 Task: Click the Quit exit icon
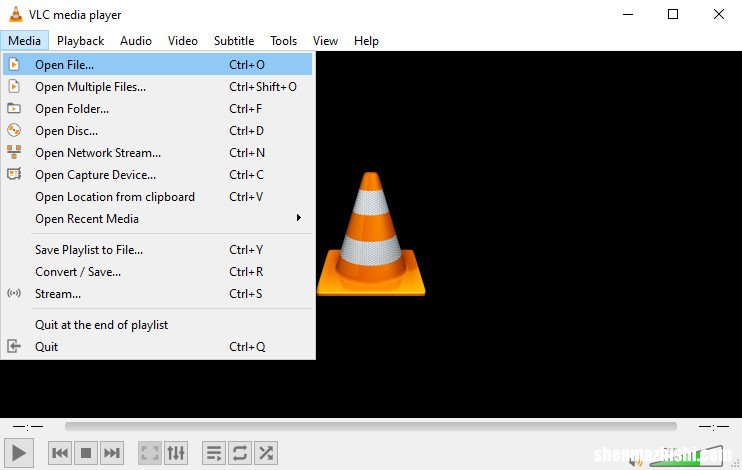coord(14,346)
